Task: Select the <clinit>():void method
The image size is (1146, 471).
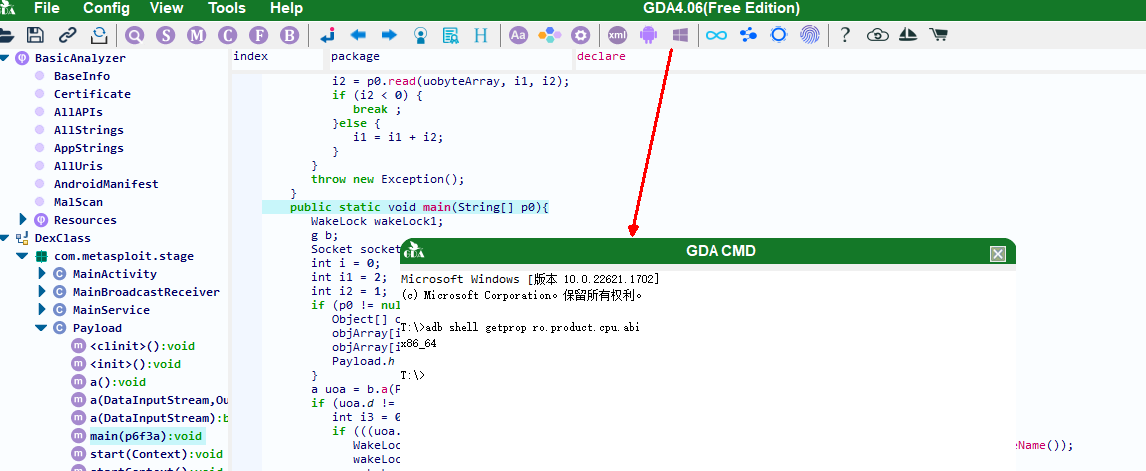Action: pos(143,346)
